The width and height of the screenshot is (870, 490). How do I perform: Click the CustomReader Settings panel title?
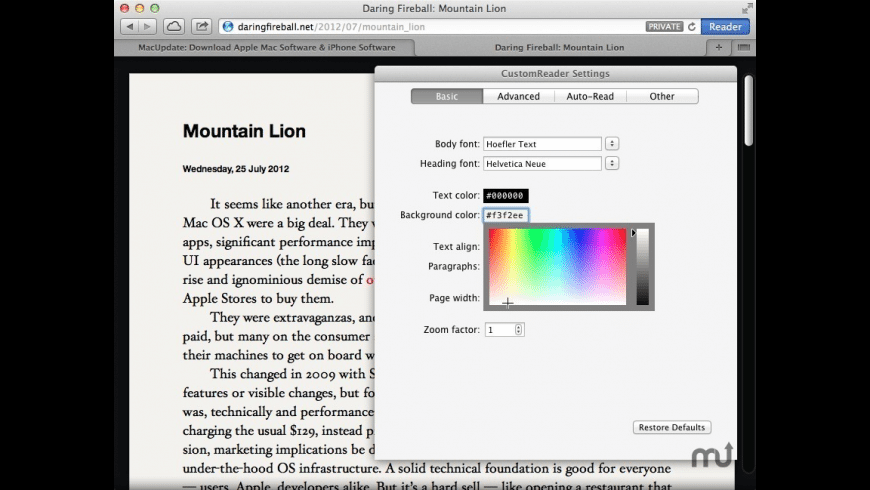[555, 73]
